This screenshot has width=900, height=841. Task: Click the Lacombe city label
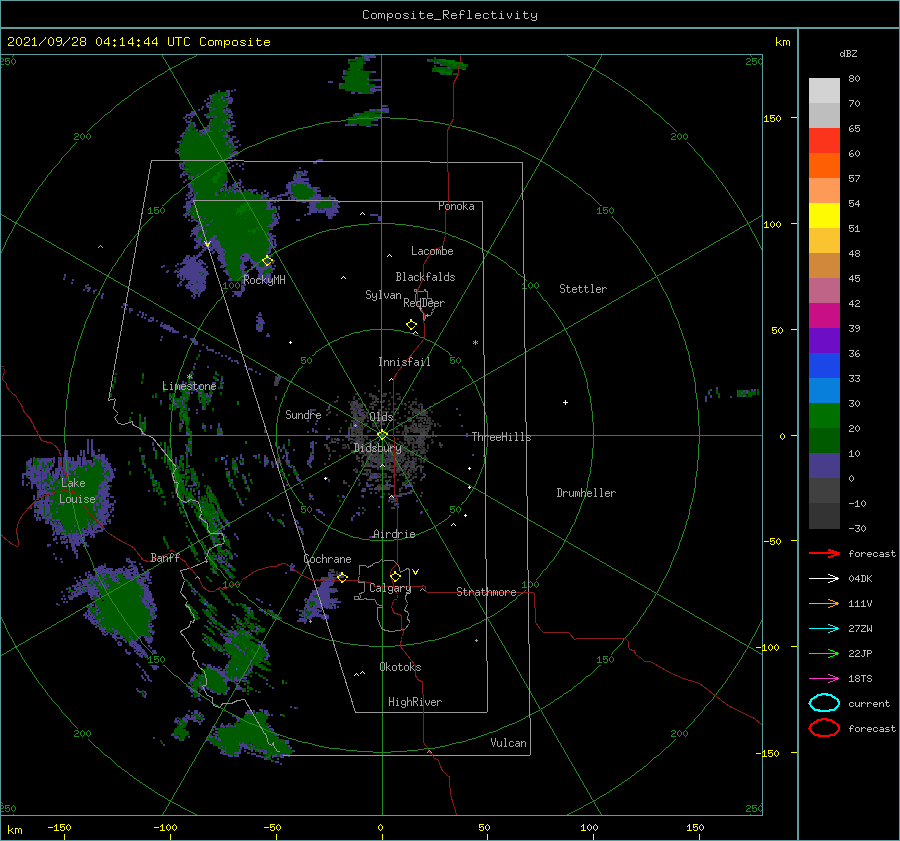[432, 251]
